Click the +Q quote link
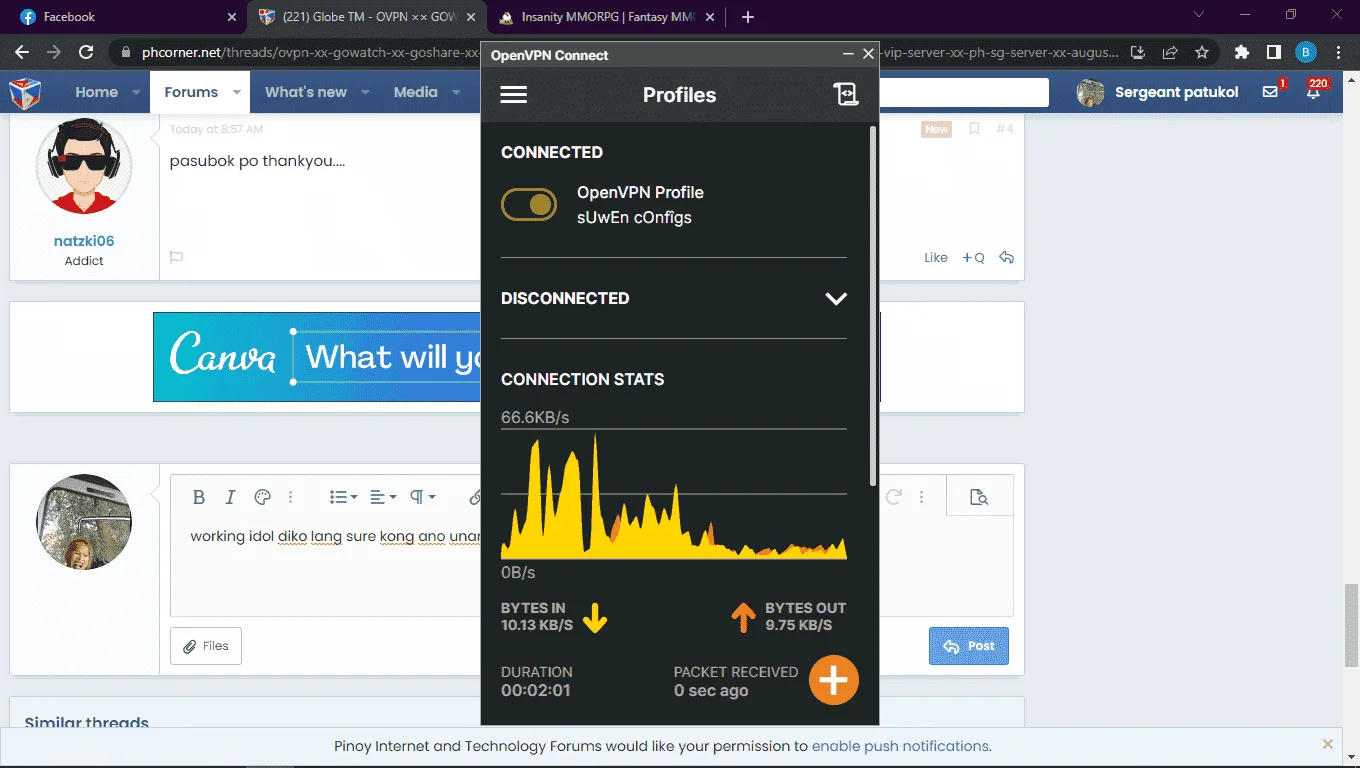 tap(973, 257)
